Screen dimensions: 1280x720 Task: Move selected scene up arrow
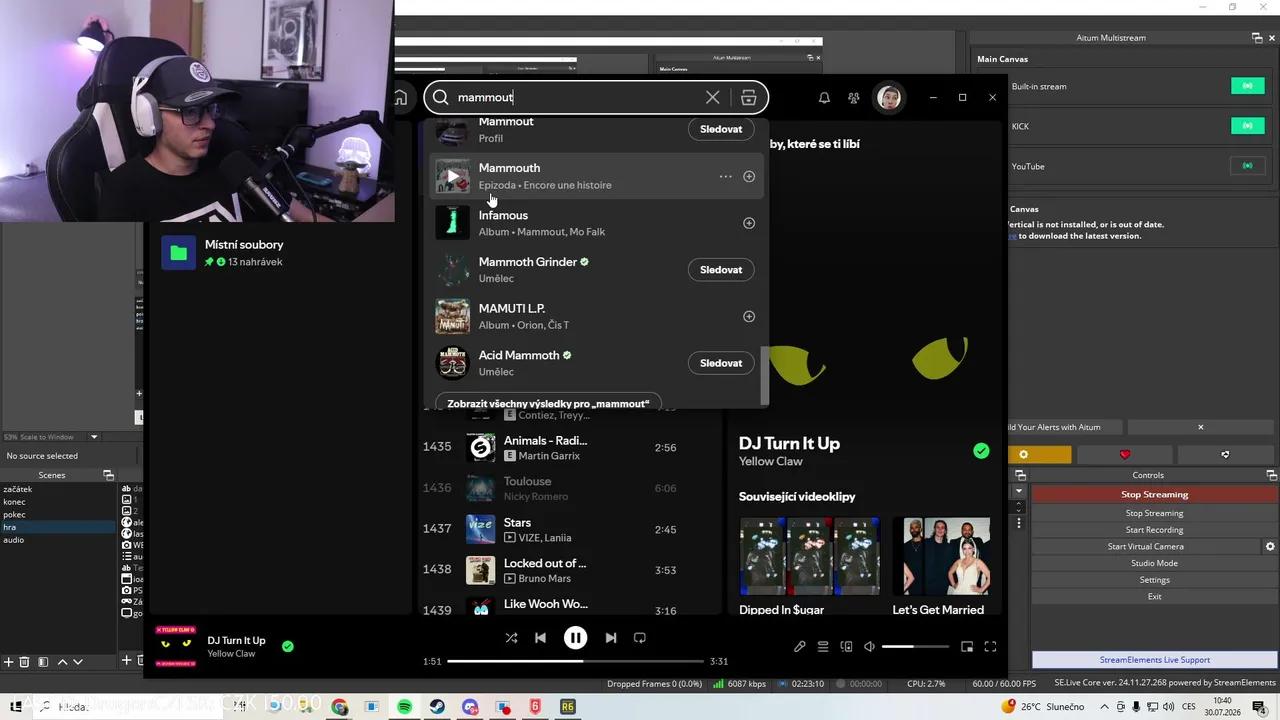[62, 662]
